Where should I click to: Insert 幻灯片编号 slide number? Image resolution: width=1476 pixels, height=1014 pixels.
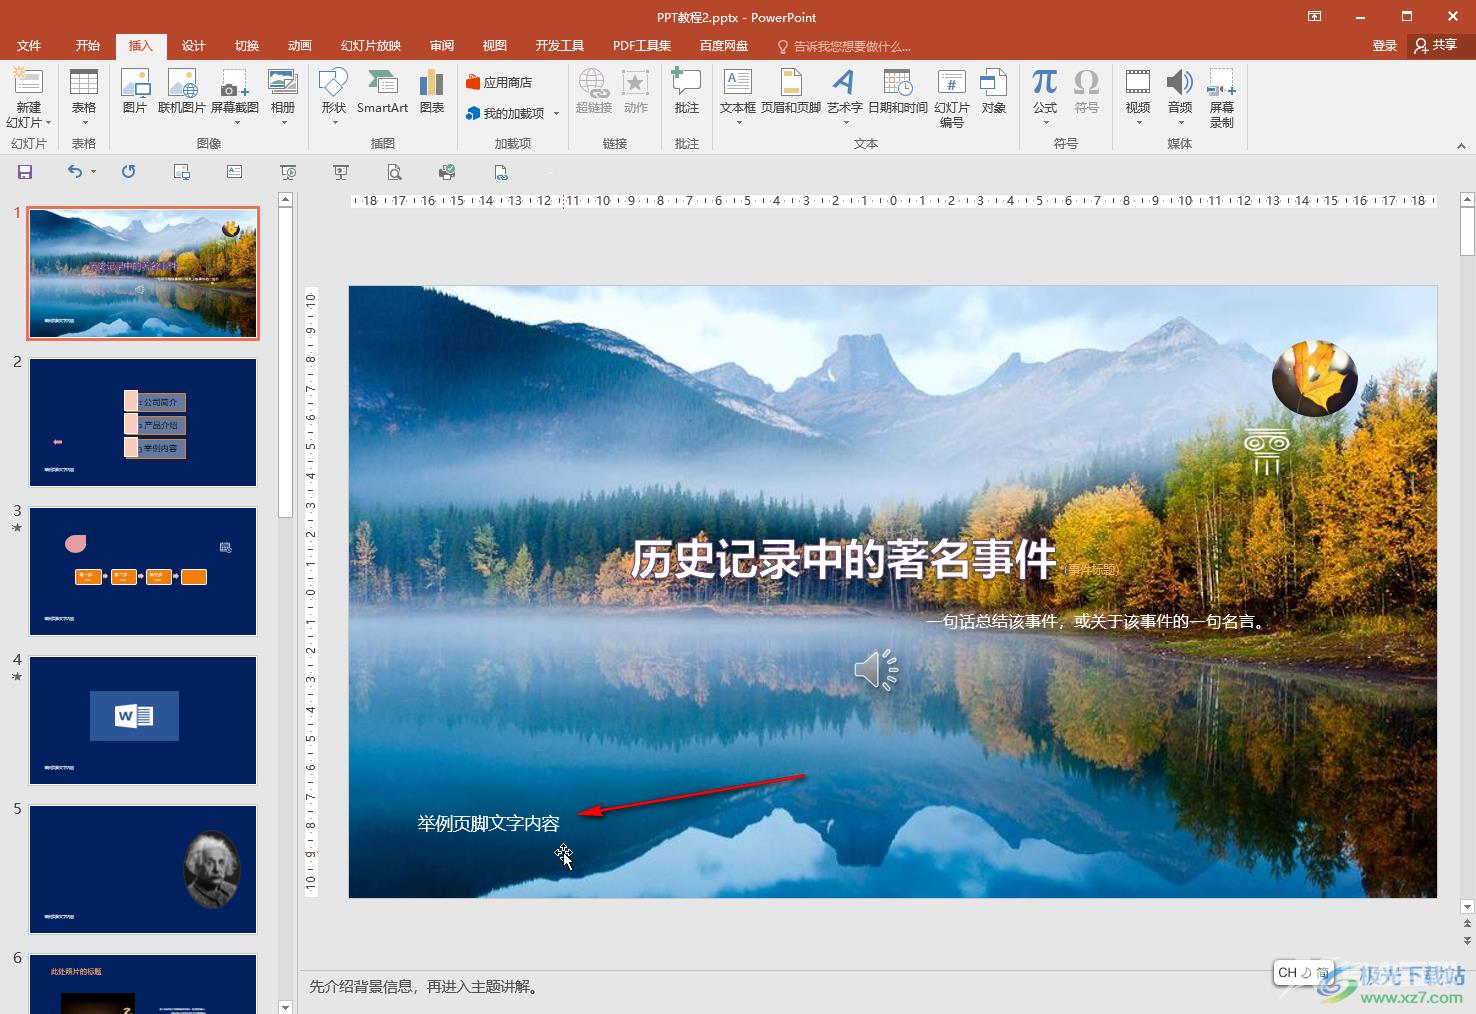pyautogui.click(x=952, y=98)
